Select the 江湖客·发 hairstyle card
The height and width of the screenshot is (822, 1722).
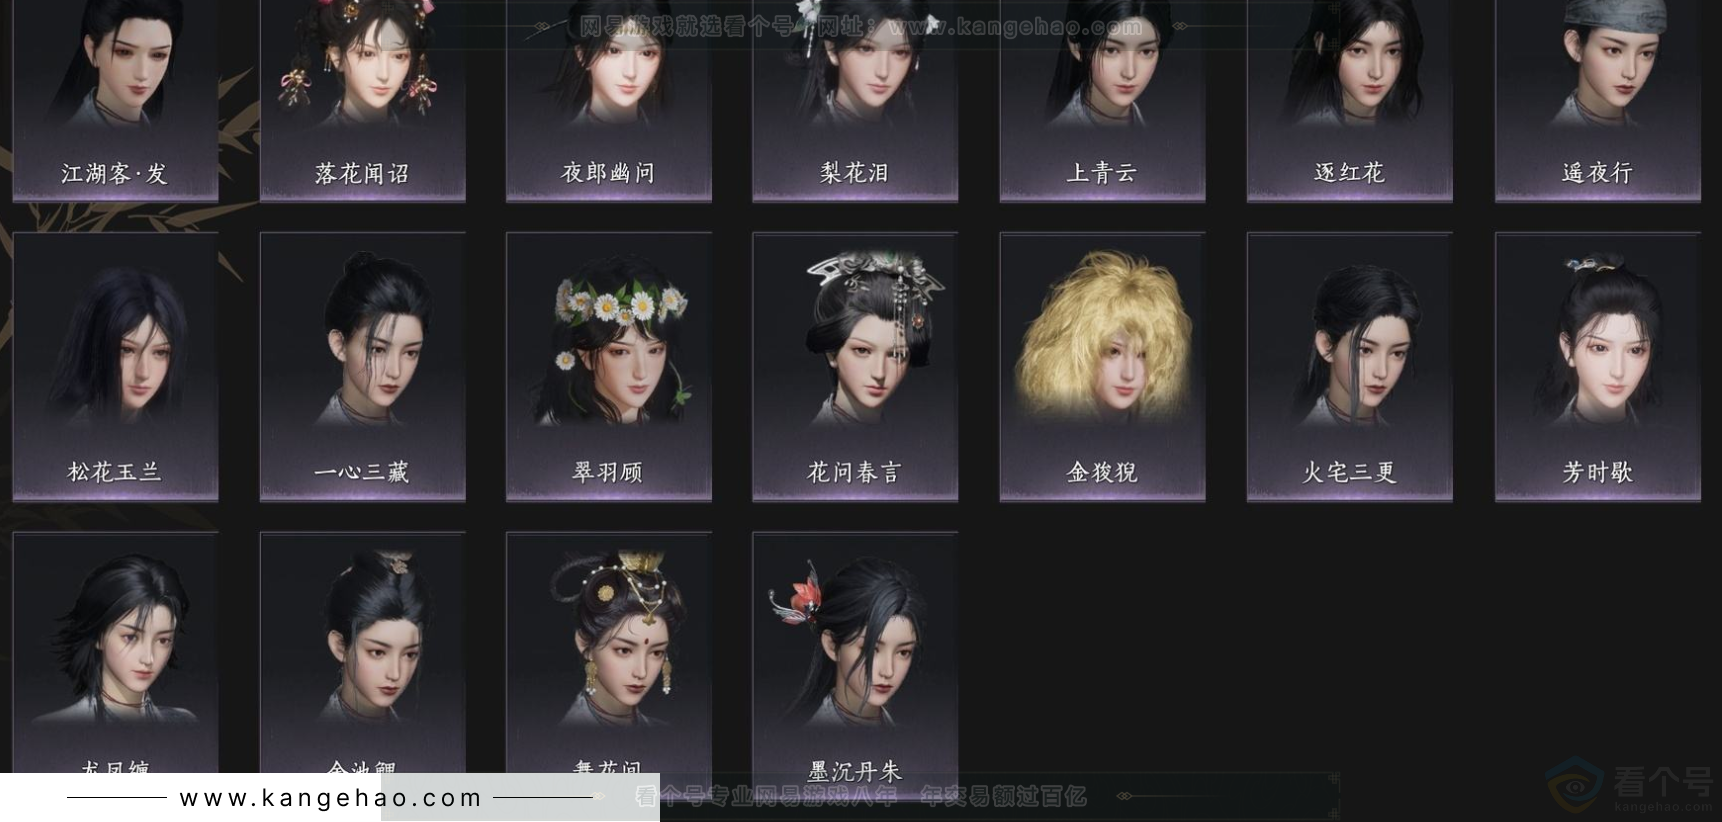pos(115,100)
